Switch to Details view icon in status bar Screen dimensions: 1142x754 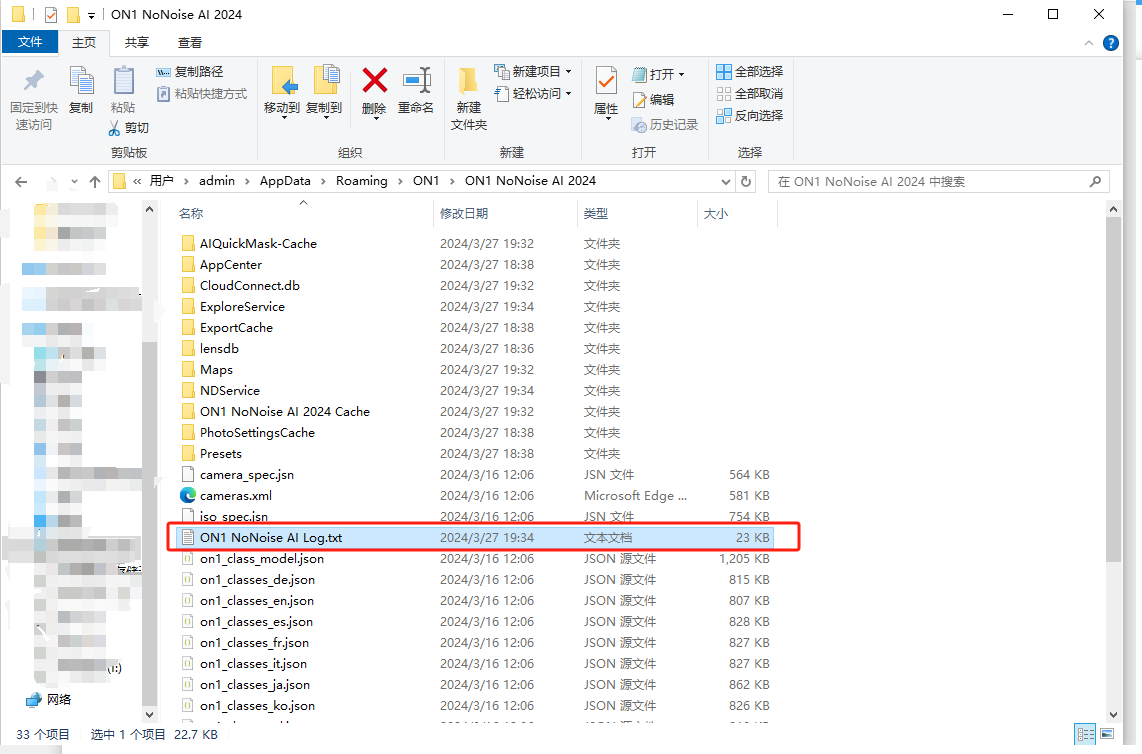coord(1085,734)
